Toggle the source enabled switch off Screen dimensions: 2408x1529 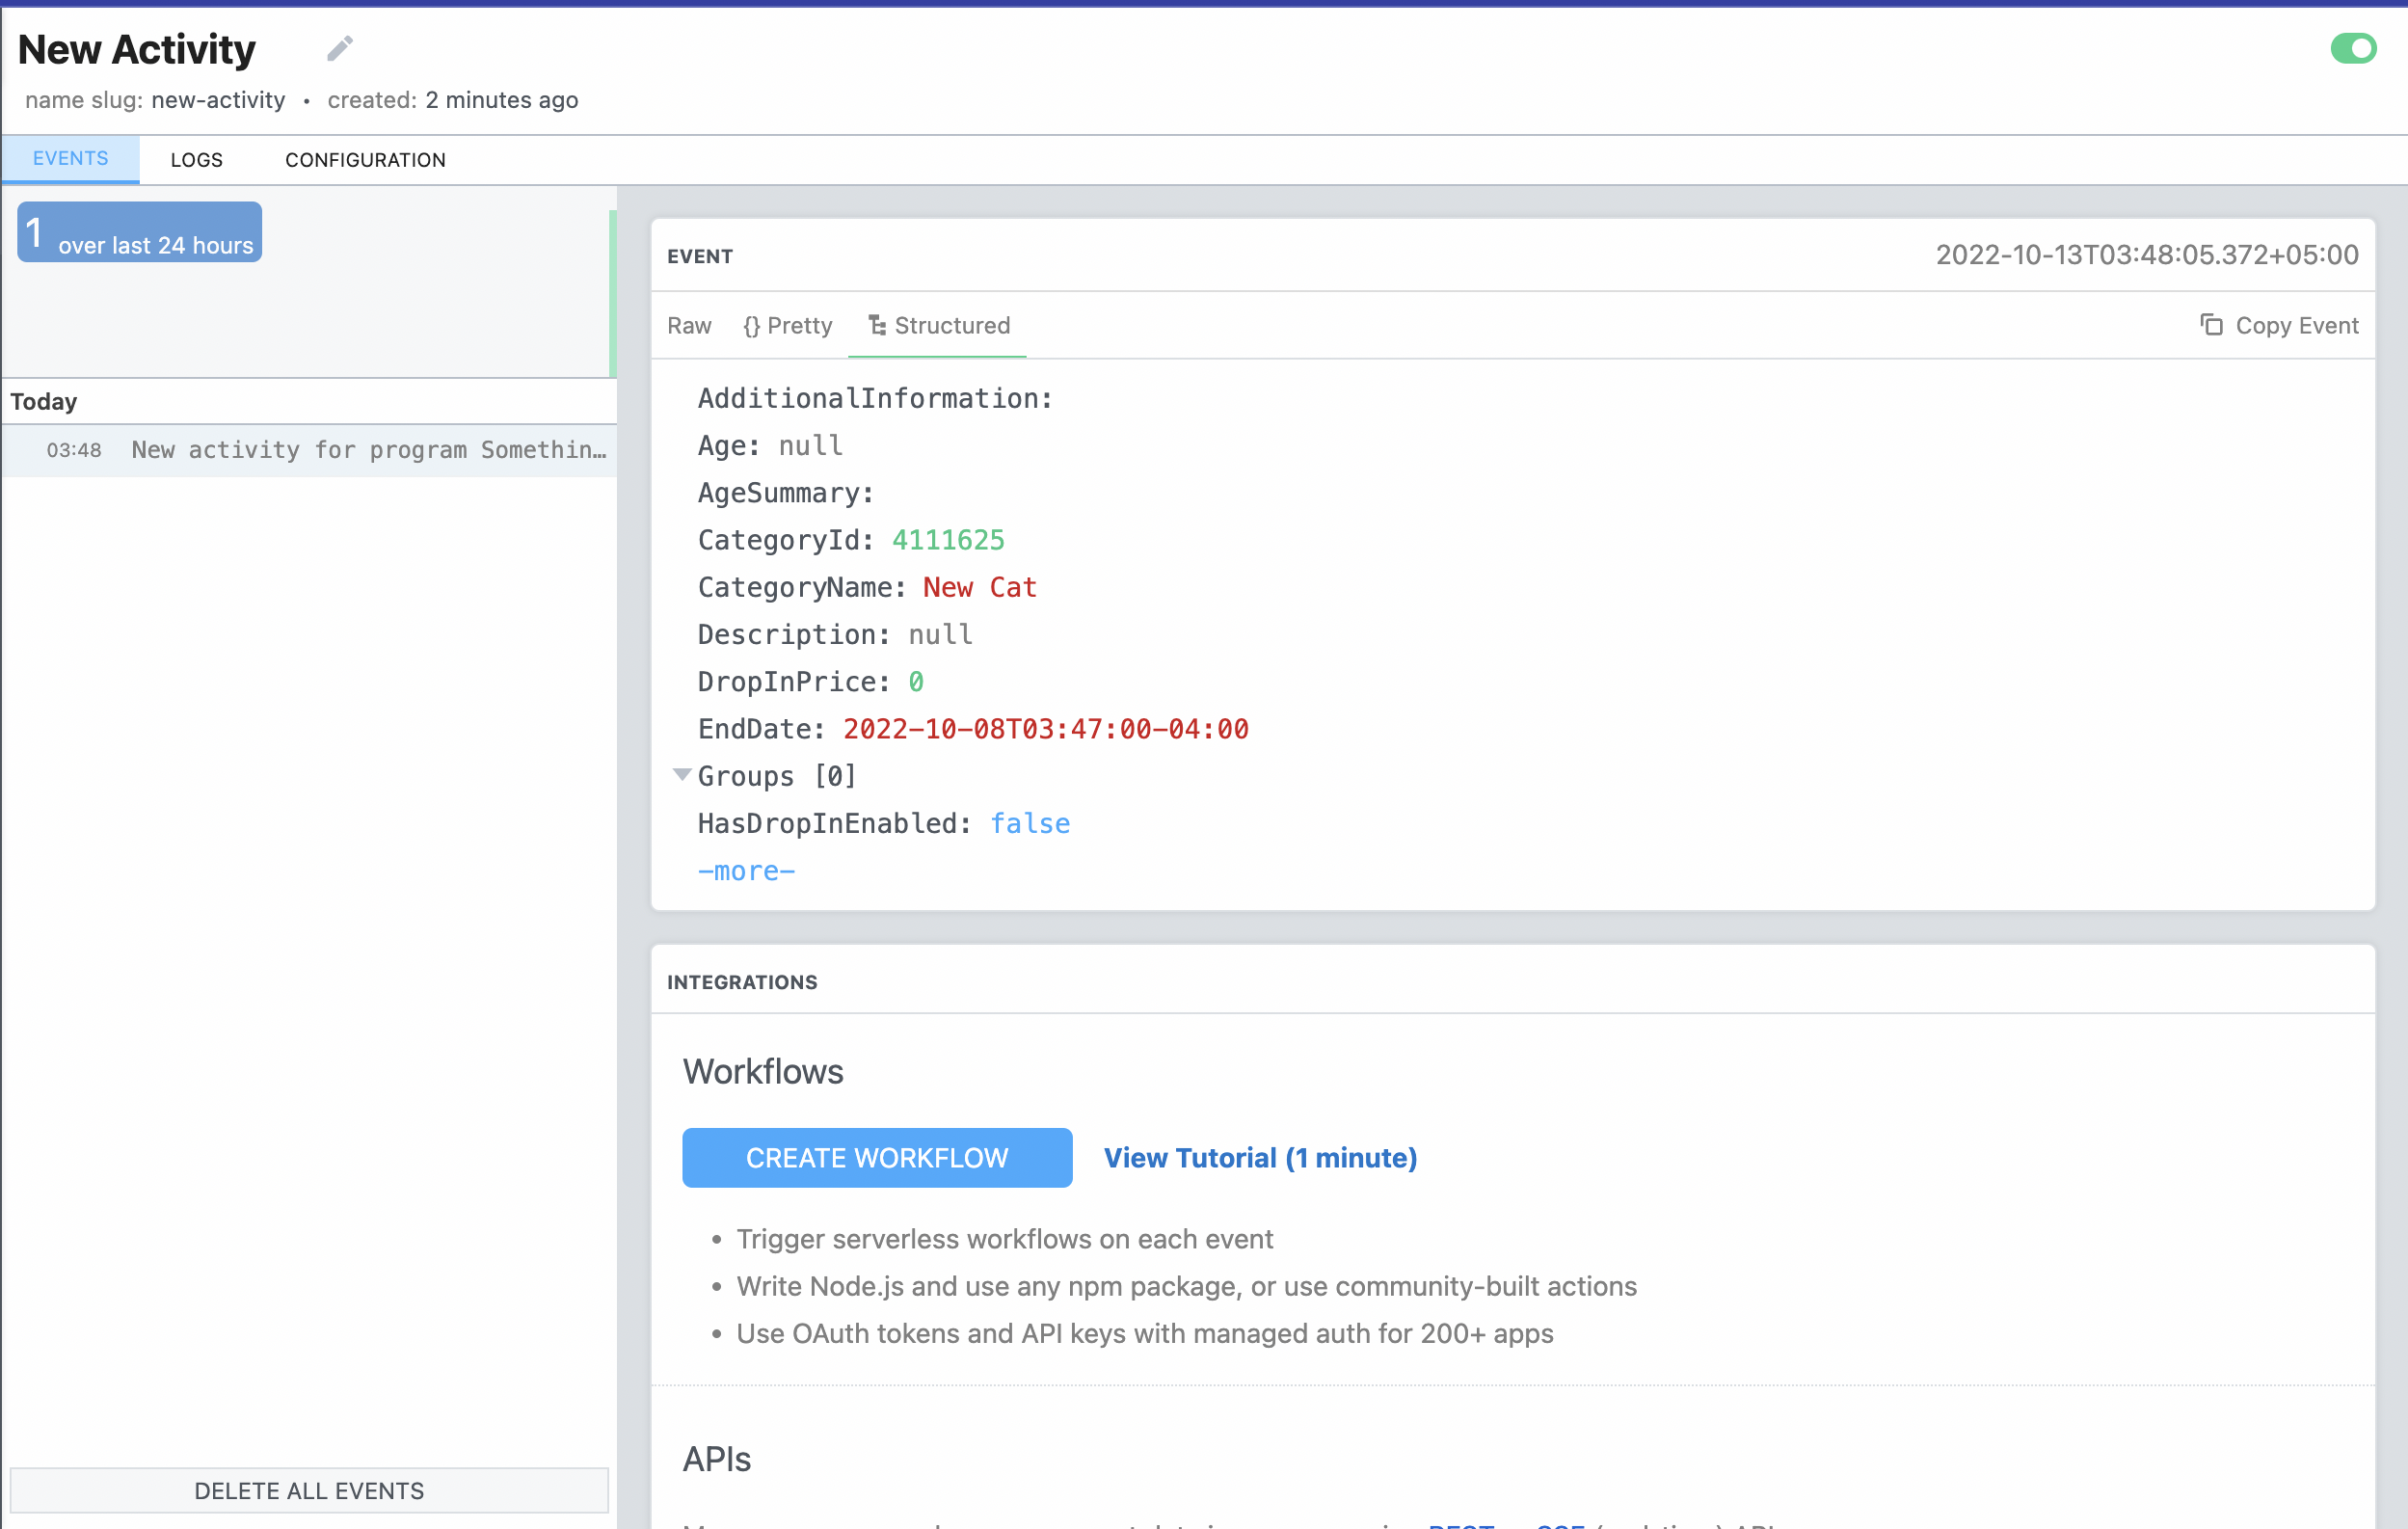2352,48
